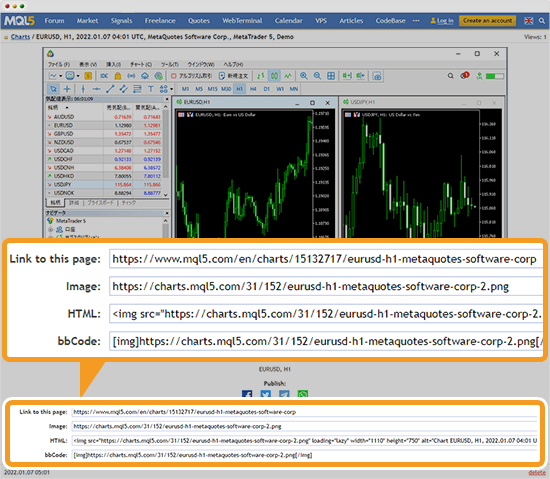This screenshot has width=550, height=479.
Task: Open the Signals page
Action: 121,21
